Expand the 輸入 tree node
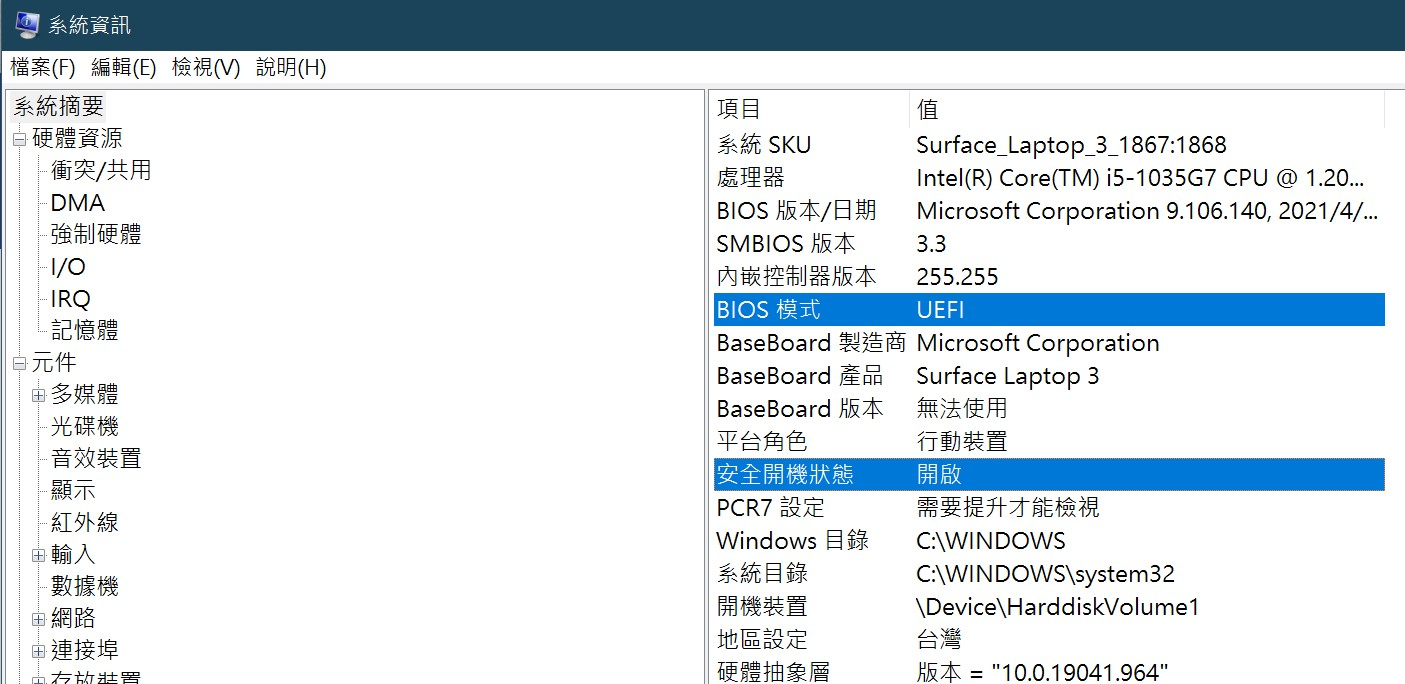1405x684 pixels. pos(39,555)
